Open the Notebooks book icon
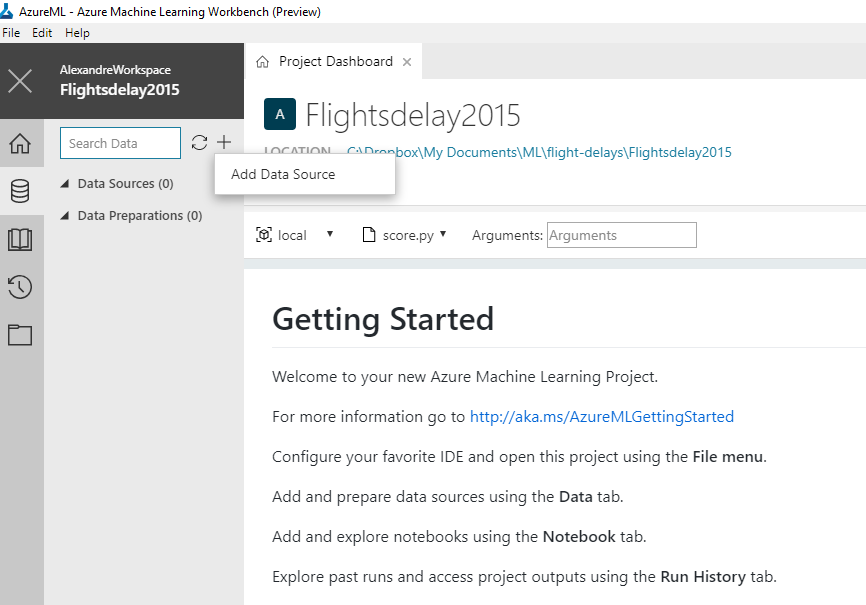 [20, 240]
